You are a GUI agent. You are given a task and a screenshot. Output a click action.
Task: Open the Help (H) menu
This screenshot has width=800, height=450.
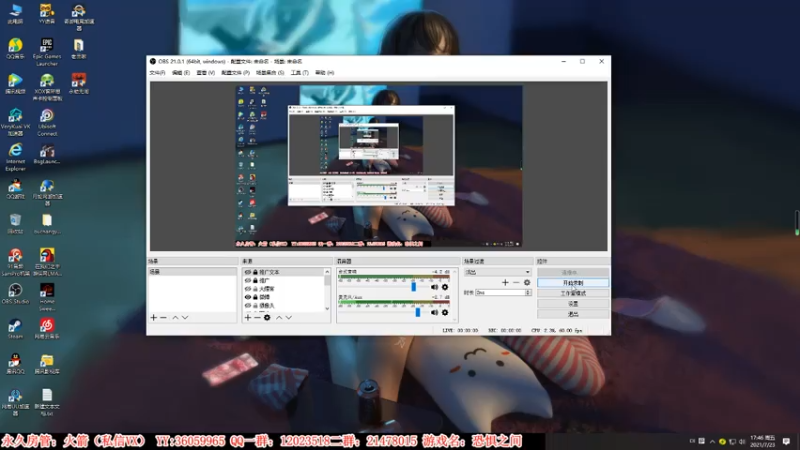[x=324, y=73]
